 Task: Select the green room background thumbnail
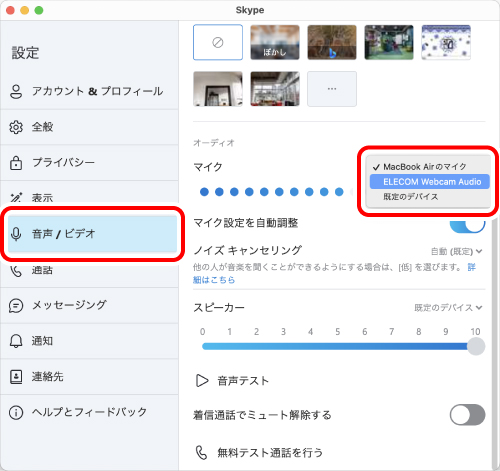[x=389, y=42]
